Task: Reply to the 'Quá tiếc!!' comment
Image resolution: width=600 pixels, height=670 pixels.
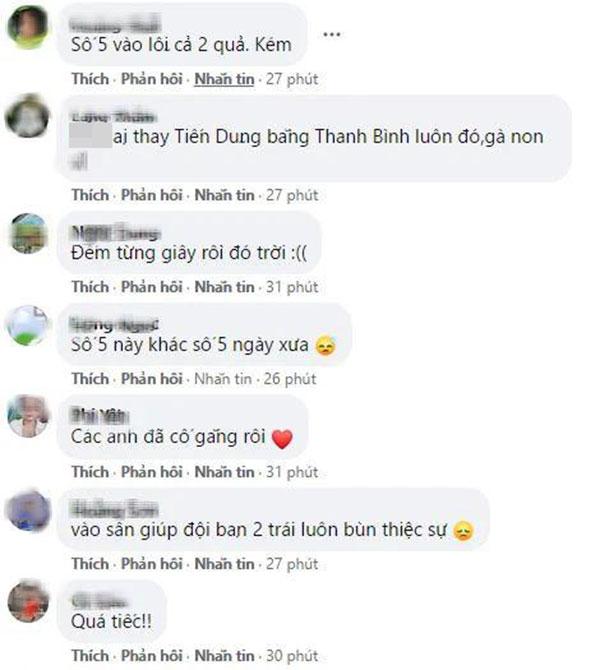Action: (x=152, y=656)
